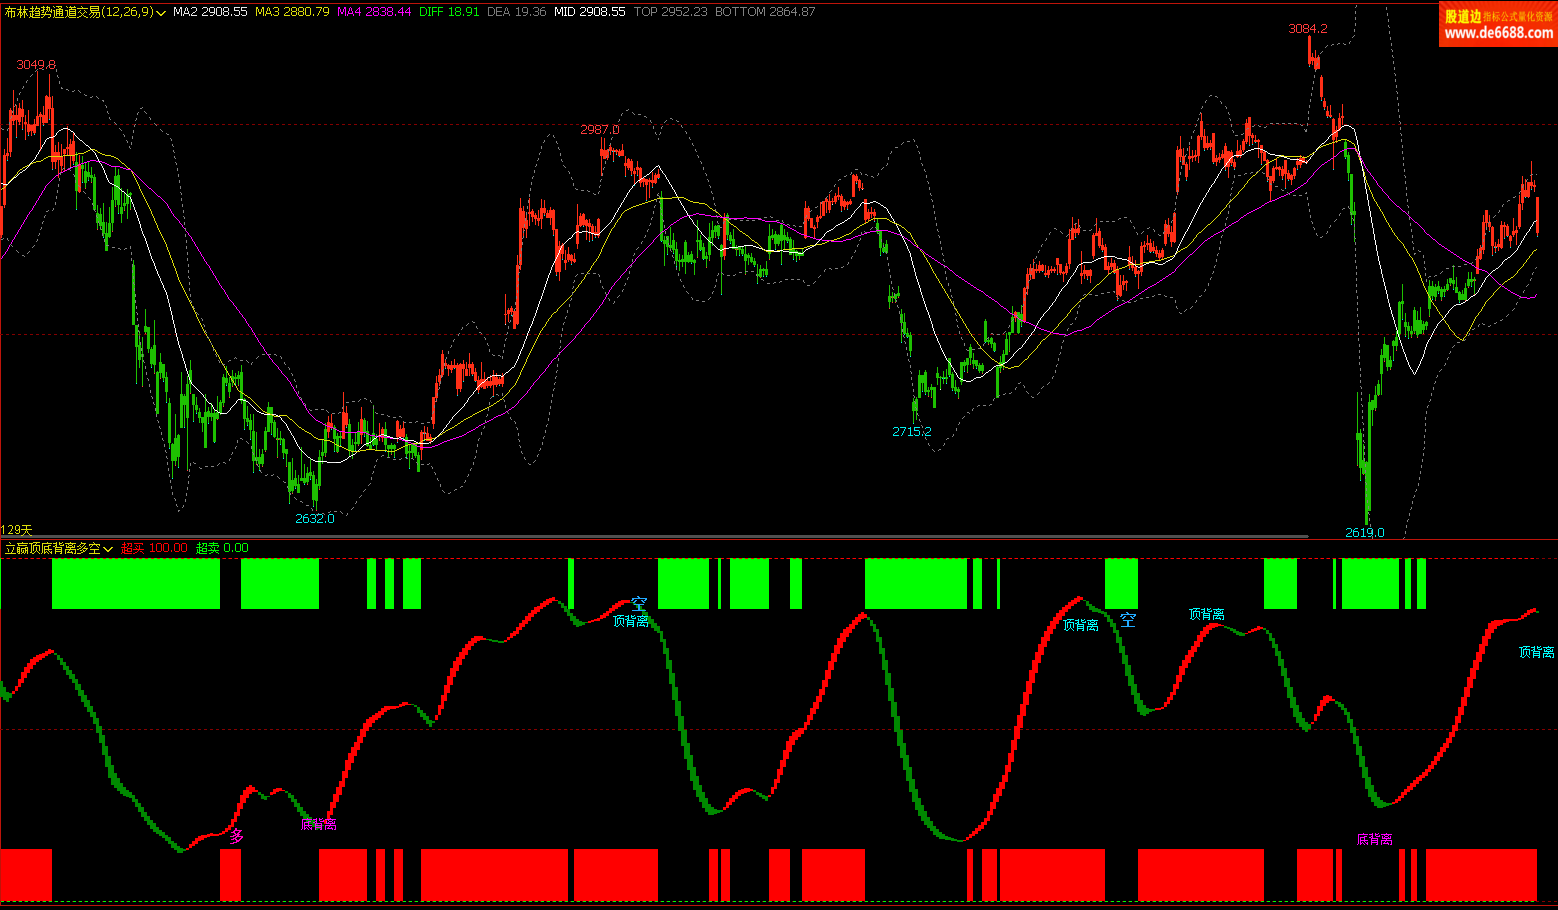Click the magenta 多 buy signal marker
This screenshot has width=1558, height=910.
[x=236, y=836]
